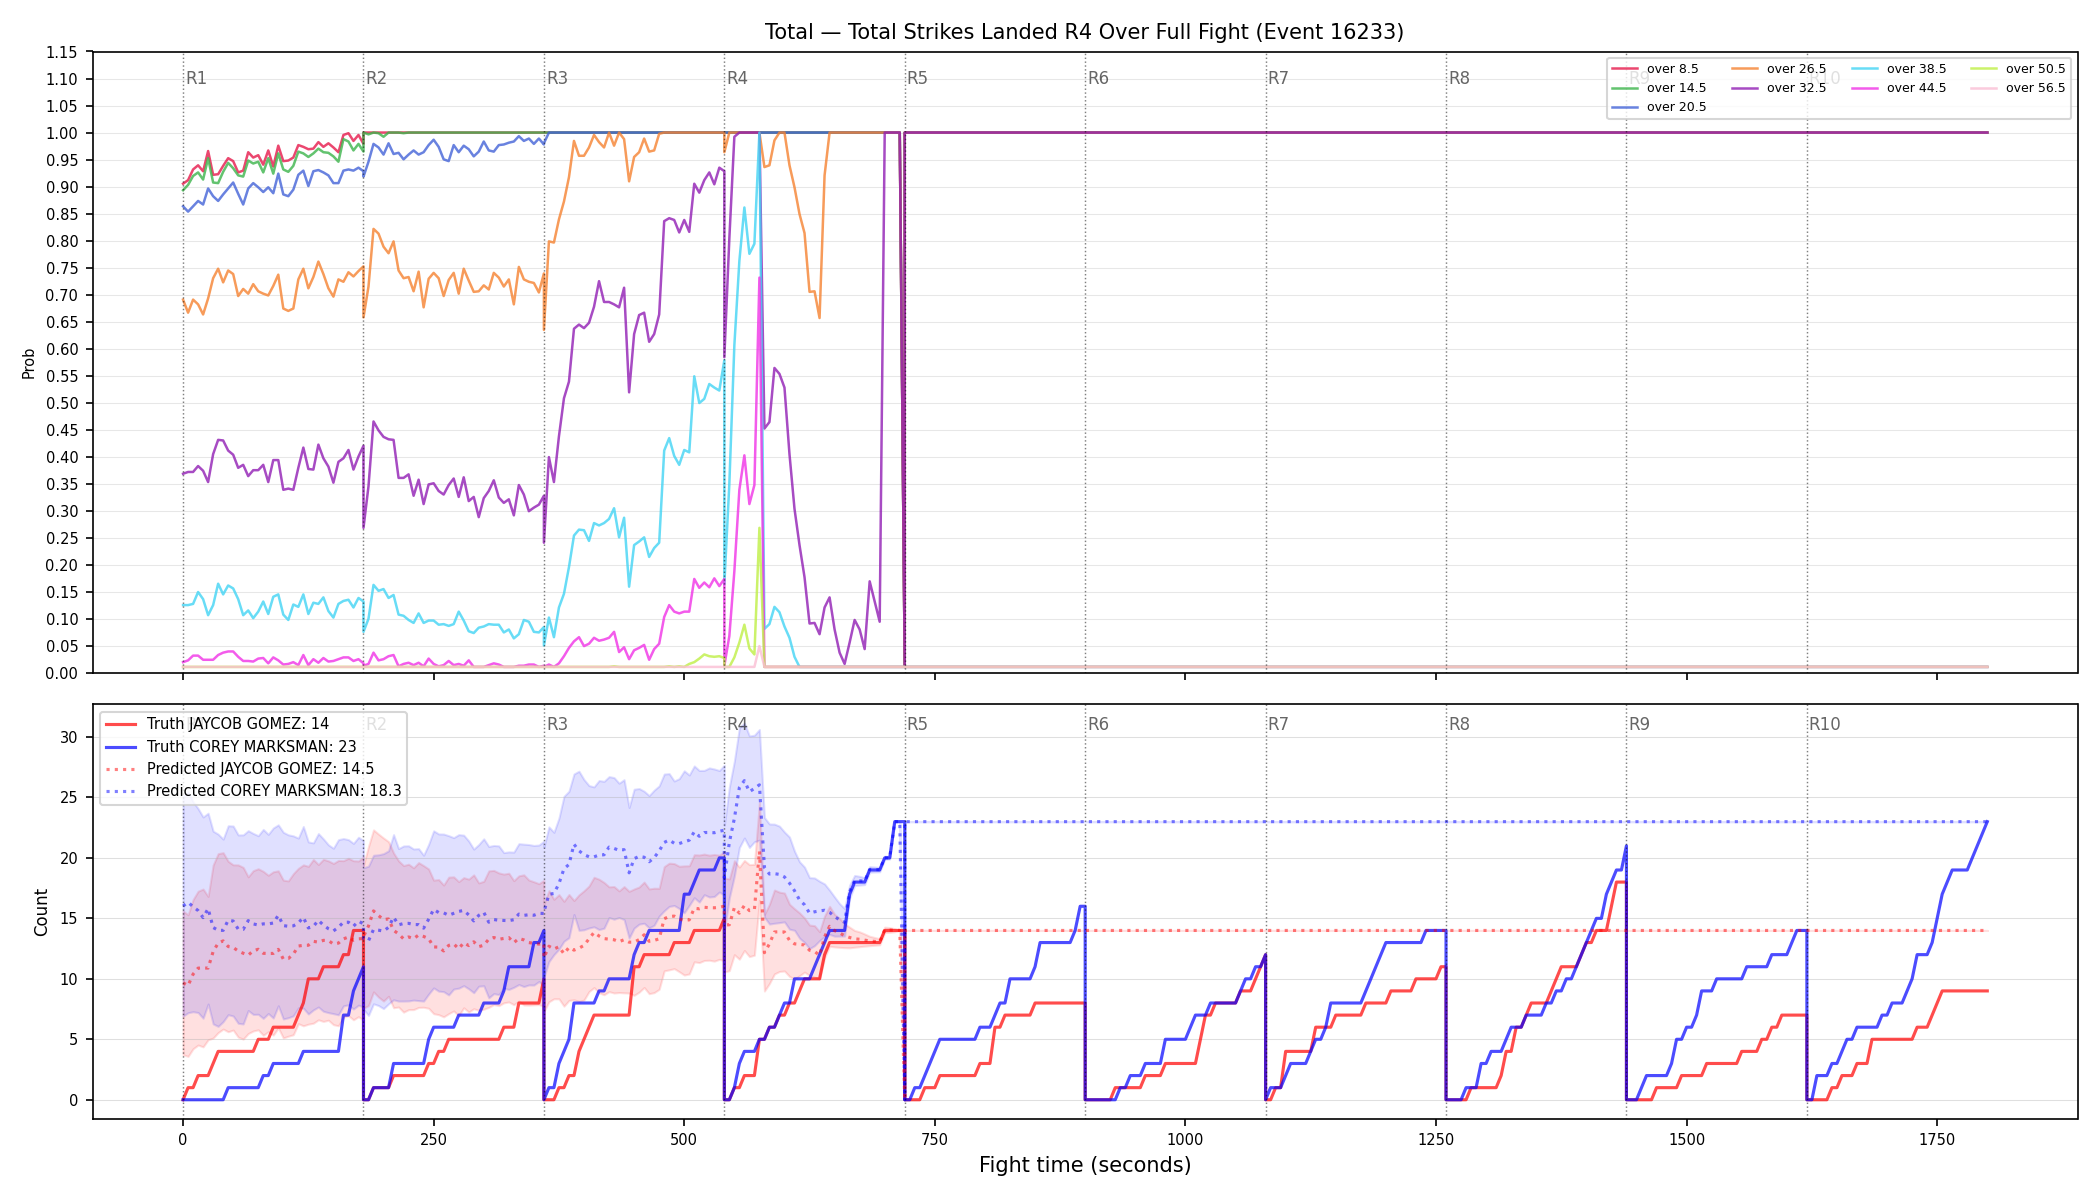Click the R9 round marker in count chart
Viewport: 2100px width, 1200px height.
1639,724
